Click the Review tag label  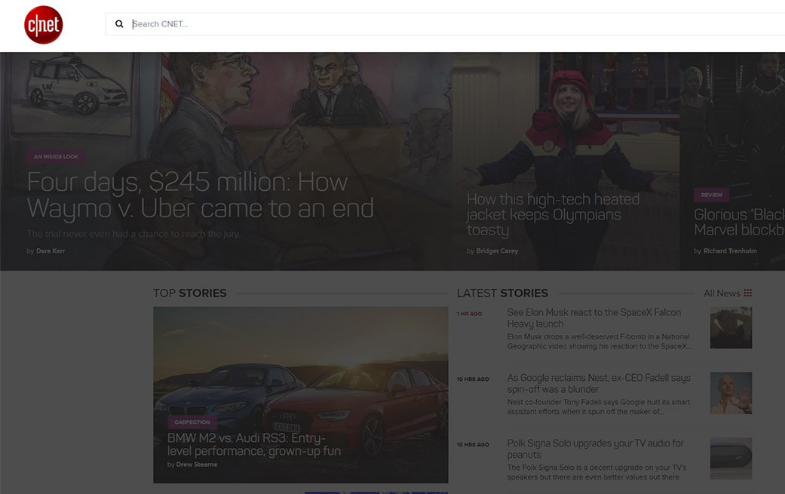(x=711, y=195)
